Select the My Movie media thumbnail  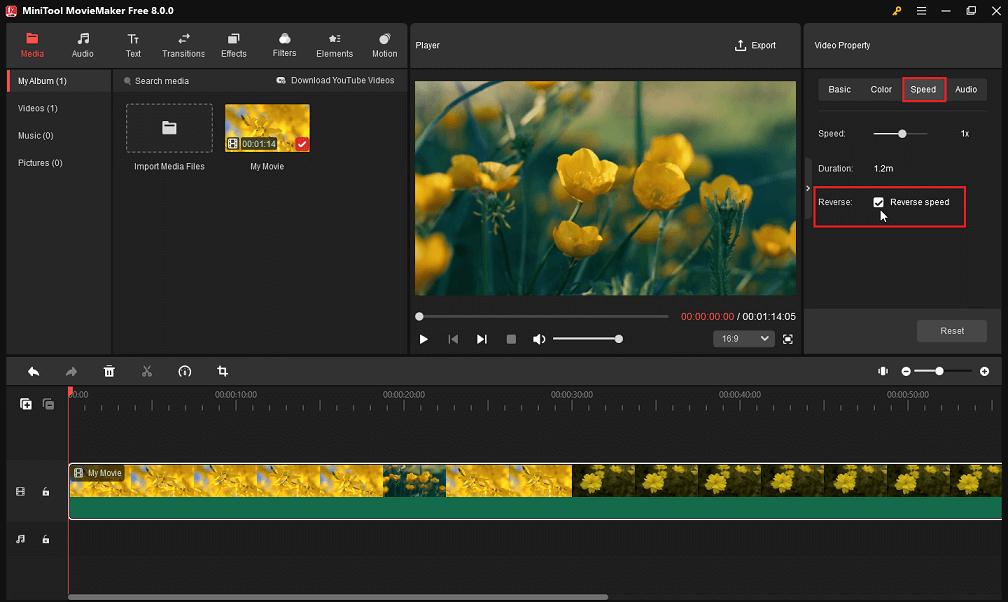[x=267, y=128]
